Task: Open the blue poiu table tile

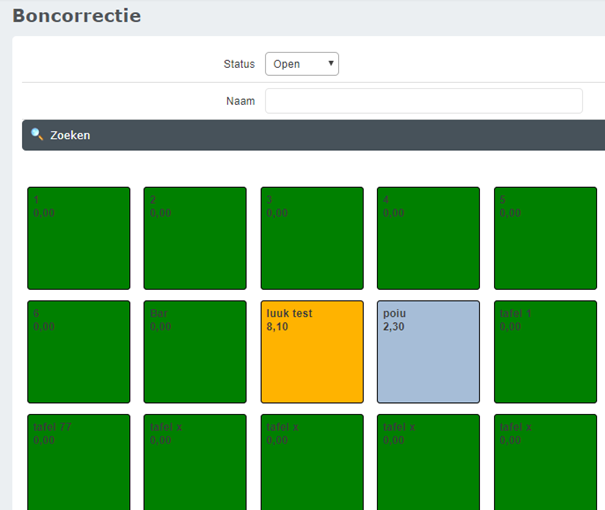Action: click(x=428, y=352)
